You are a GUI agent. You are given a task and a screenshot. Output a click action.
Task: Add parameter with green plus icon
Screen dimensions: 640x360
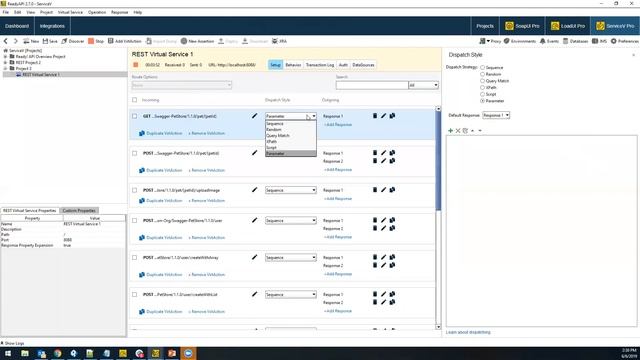tap(450, 131)
